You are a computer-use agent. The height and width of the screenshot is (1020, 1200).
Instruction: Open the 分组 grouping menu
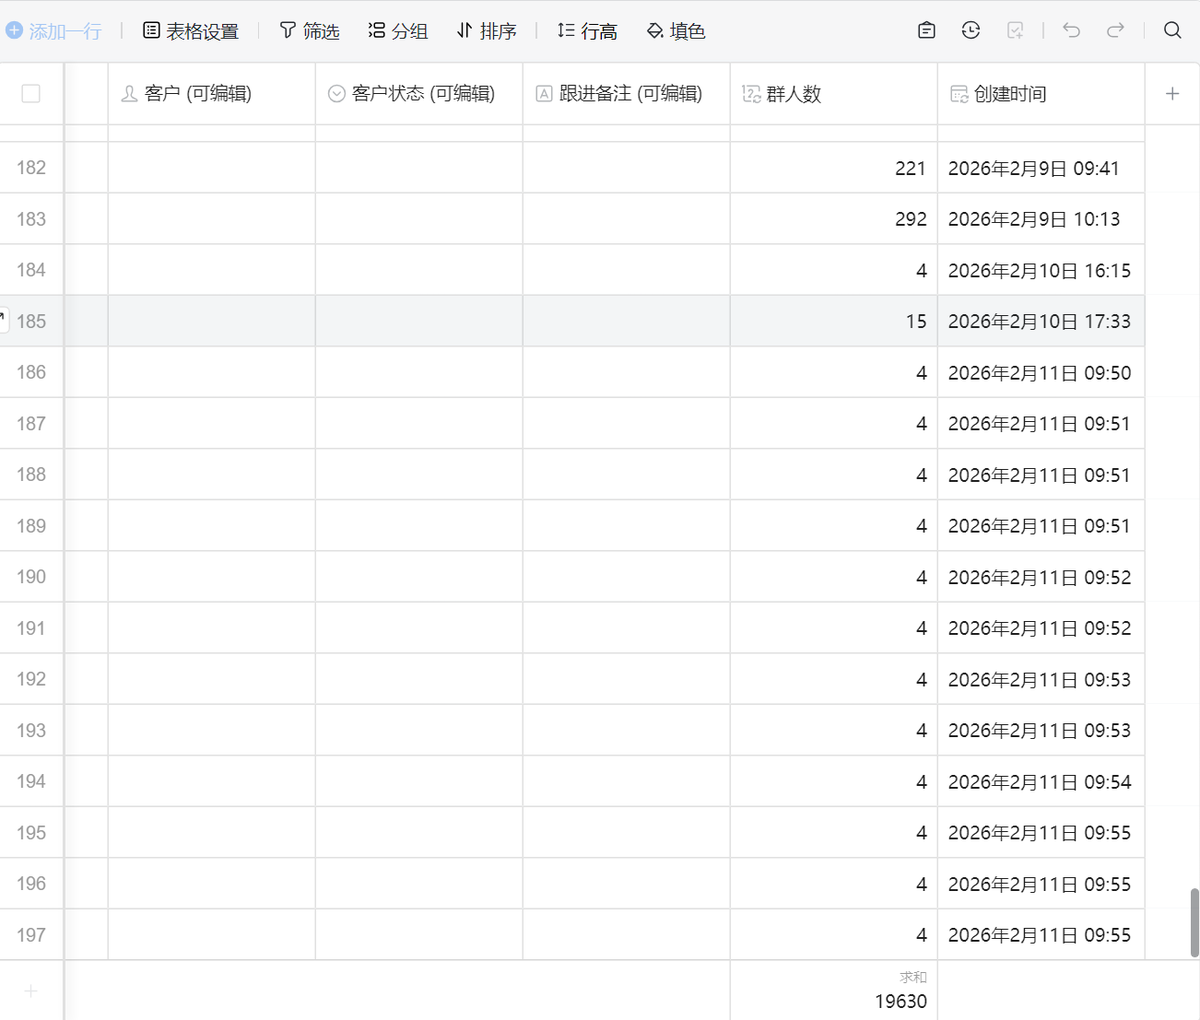coord(398,31)
